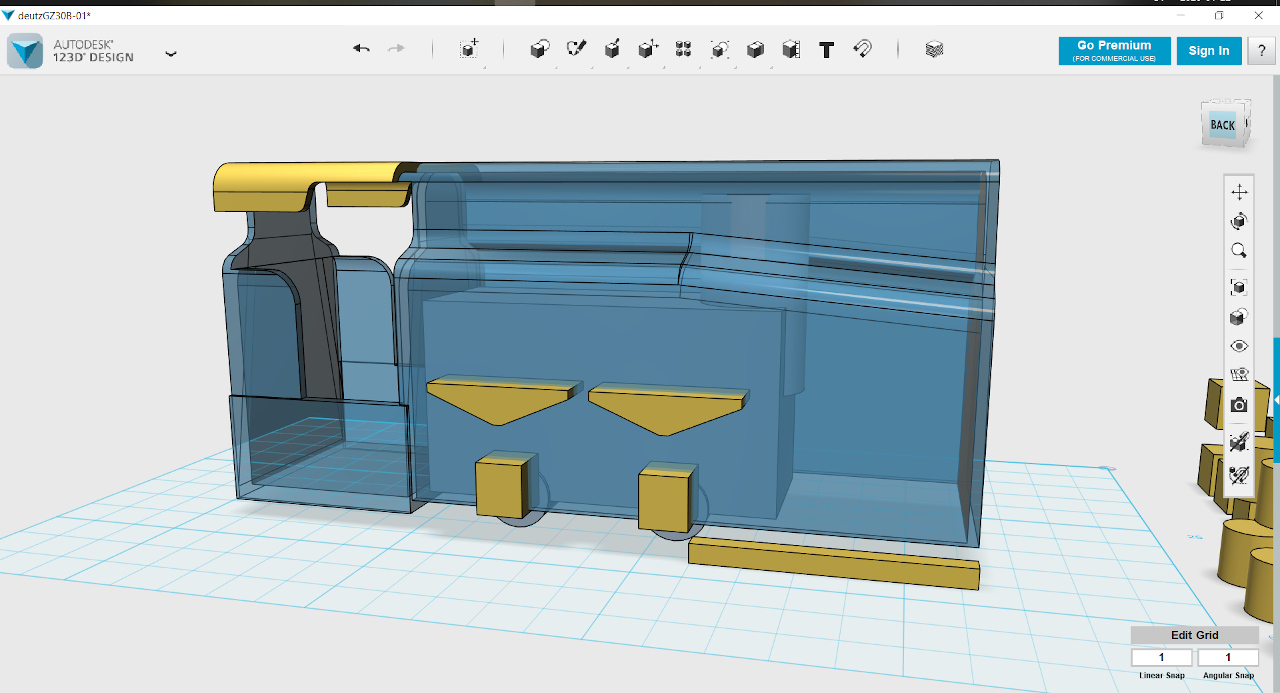Open the Construct tool
The height and width of the screenshot is (693, 1280).
pyautogui.click(x=612, y=49)
